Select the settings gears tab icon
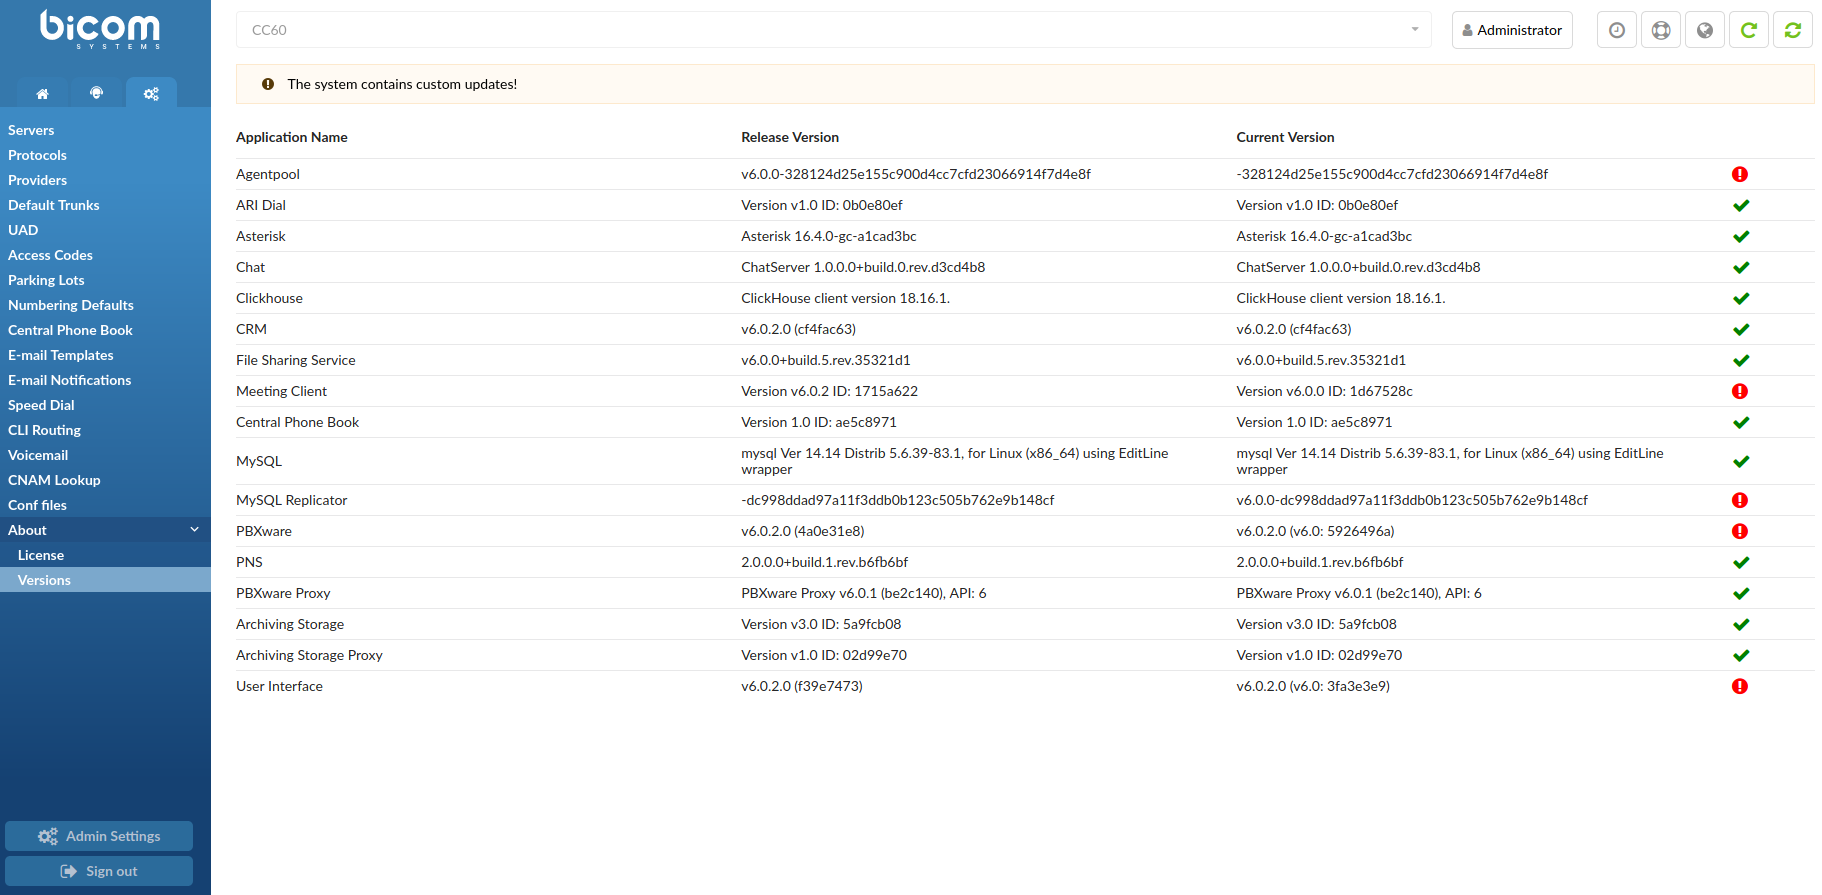 [151, 93]
